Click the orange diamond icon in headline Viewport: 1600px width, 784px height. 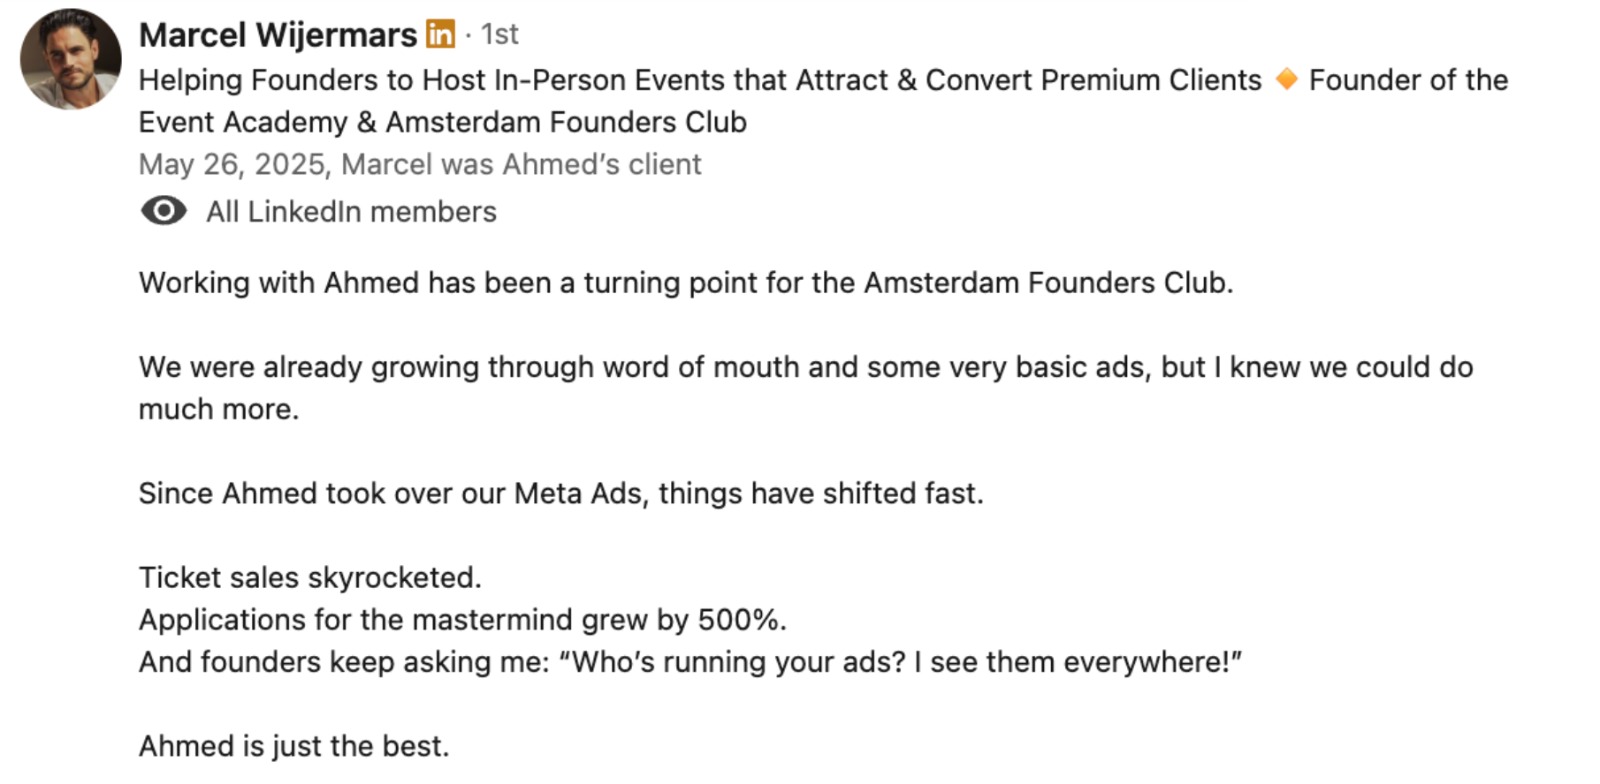[x=1286, y=79]
